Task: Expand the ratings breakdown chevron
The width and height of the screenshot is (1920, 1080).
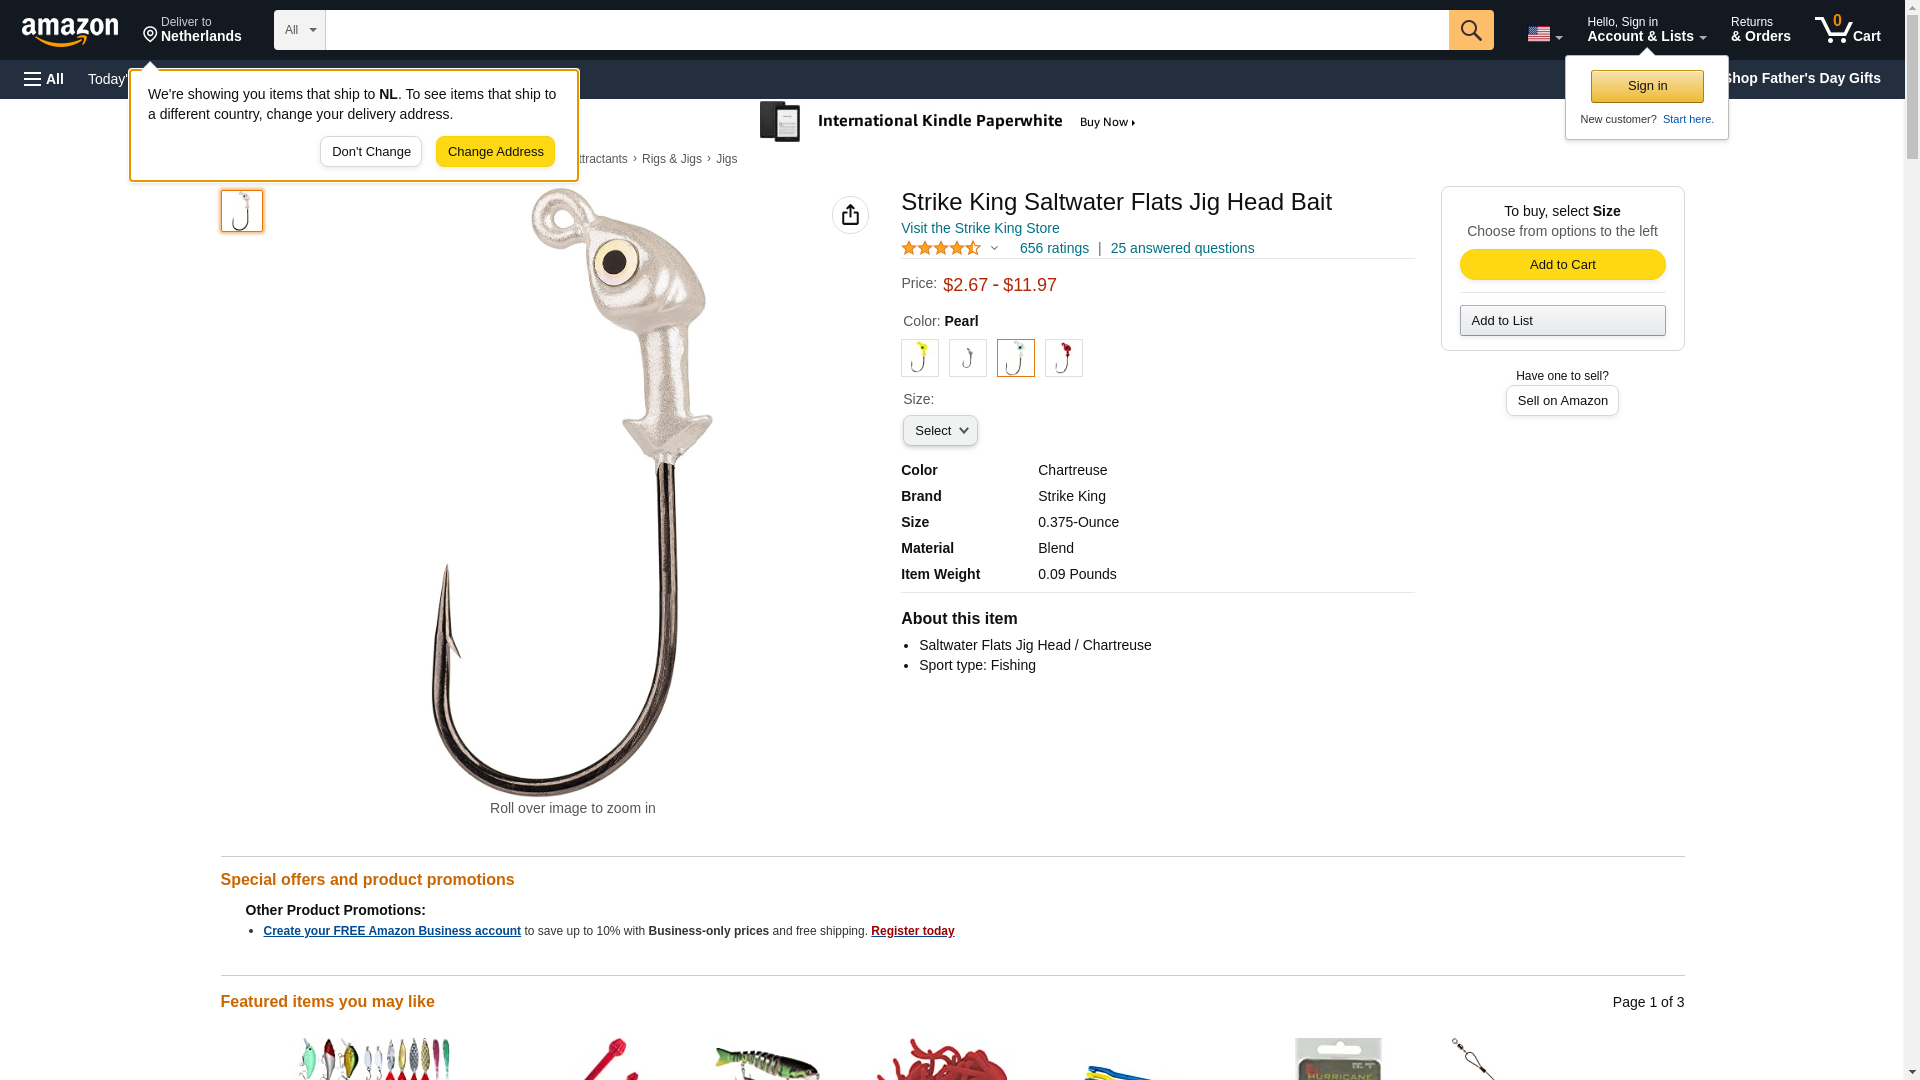Action: pyautogui.click(x=994, y=249)
